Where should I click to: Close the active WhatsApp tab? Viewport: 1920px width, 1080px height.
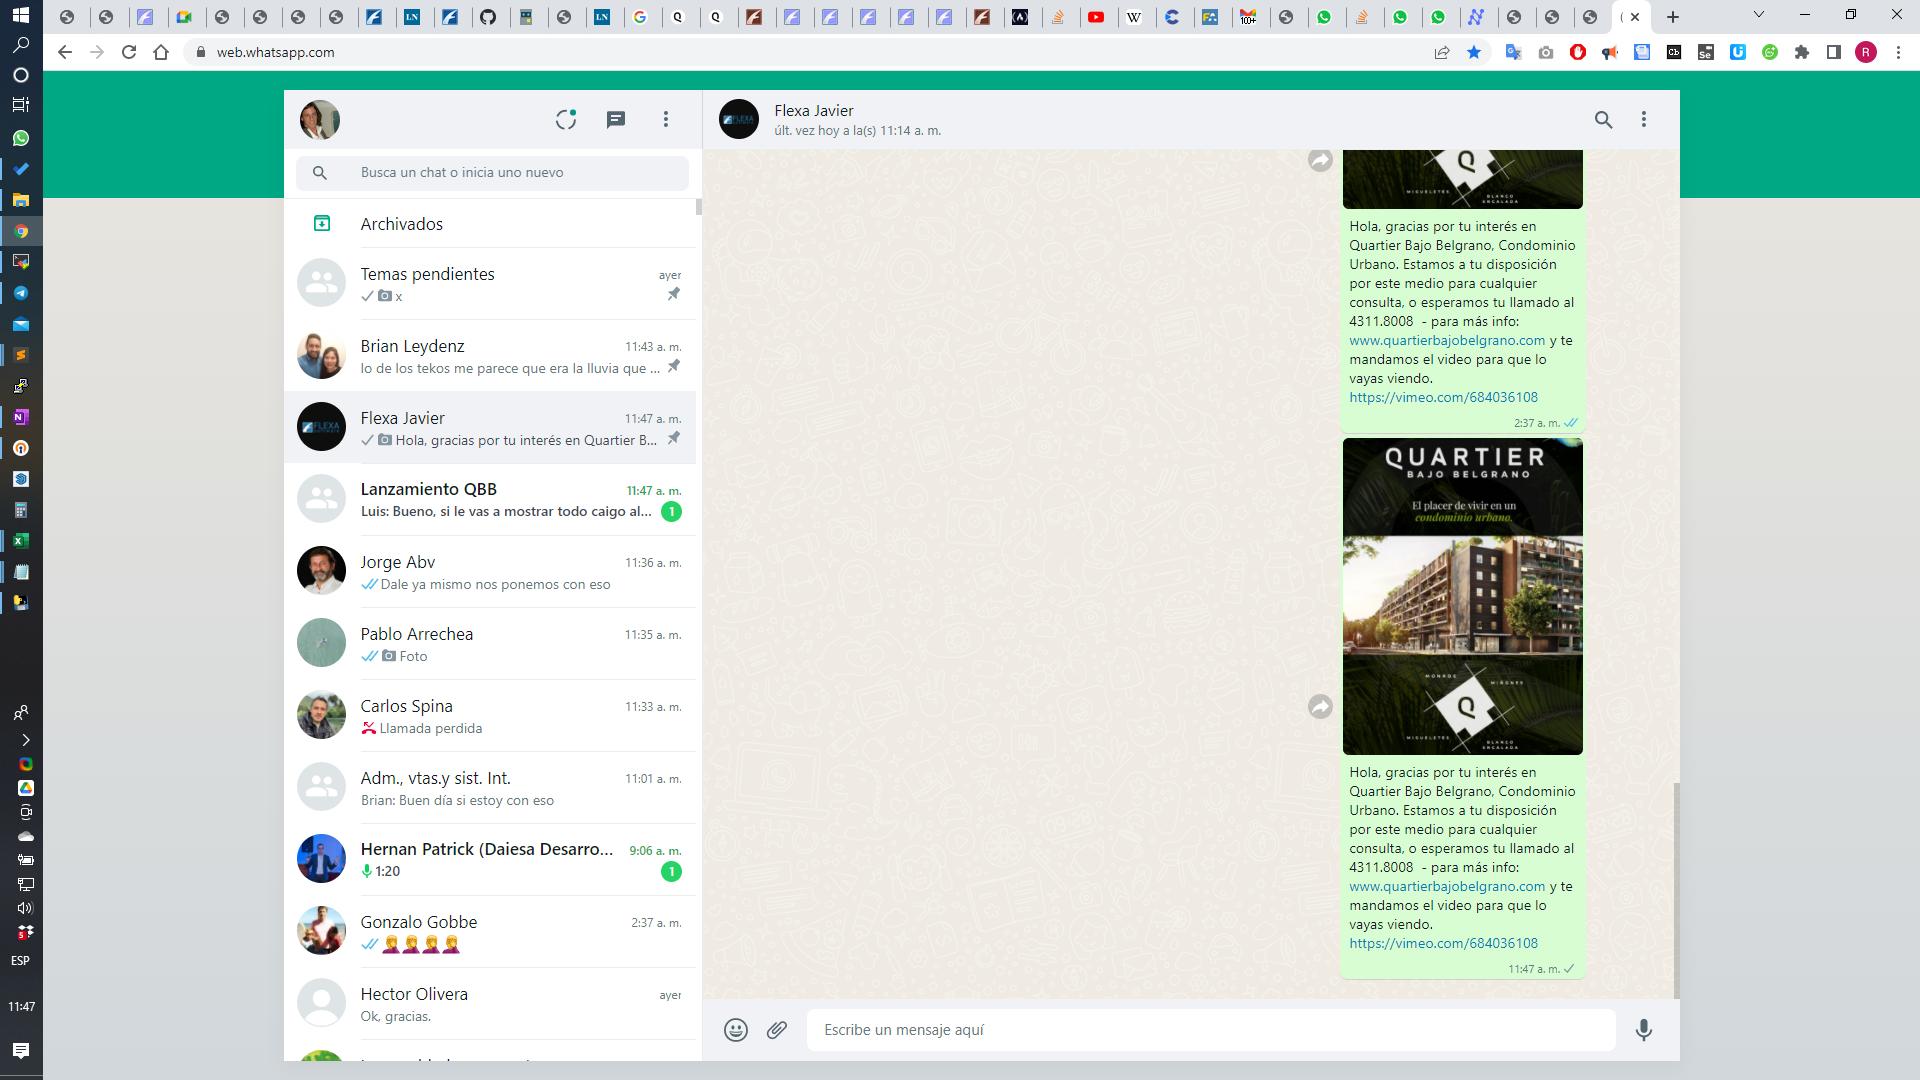[1635, 17]
